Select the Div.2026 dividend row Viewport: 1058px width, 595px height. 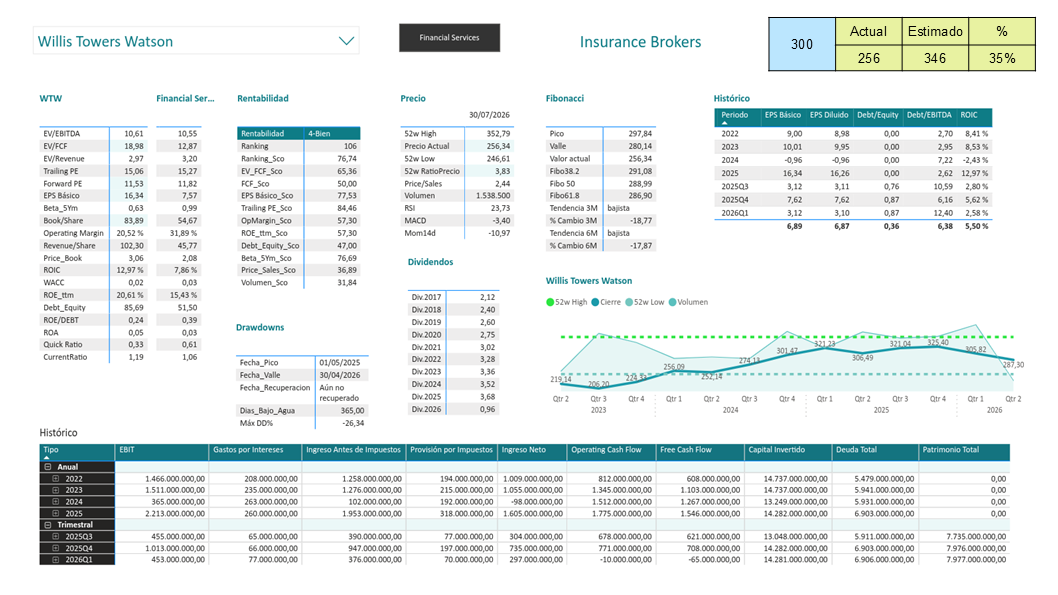coord(453,409)
